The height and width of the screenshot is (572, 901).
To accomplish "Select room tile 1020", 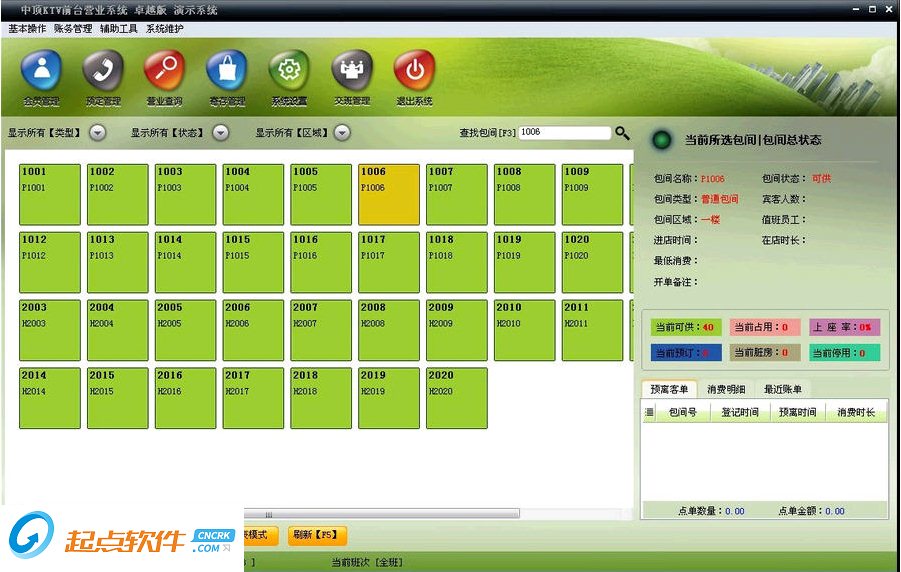I will (592, 262).
